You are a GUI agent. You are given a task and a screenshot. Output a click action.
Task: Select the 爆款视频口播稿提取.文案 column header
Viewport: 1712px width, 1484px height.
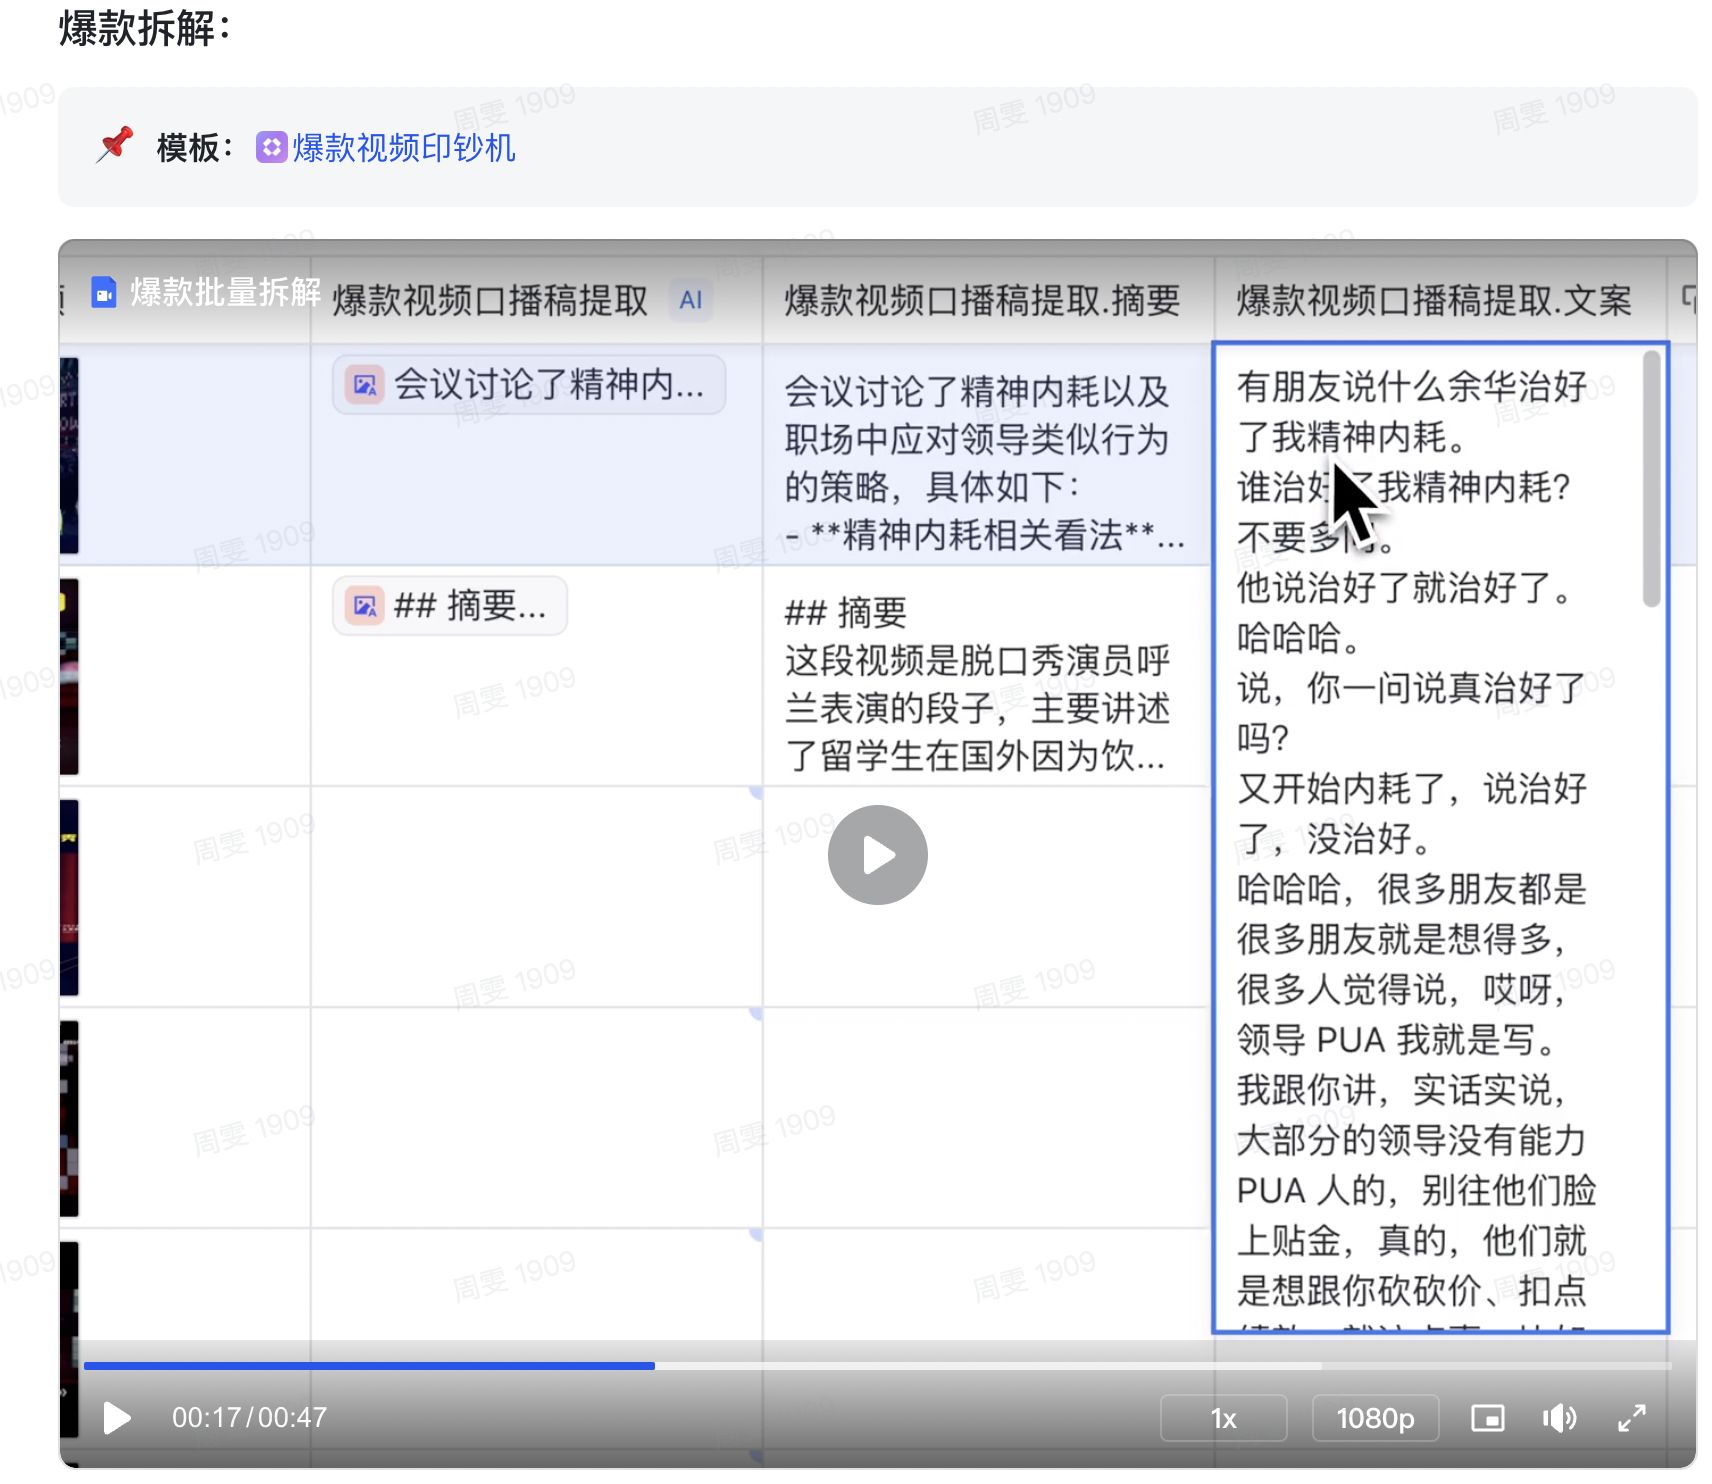point(1433,300)
